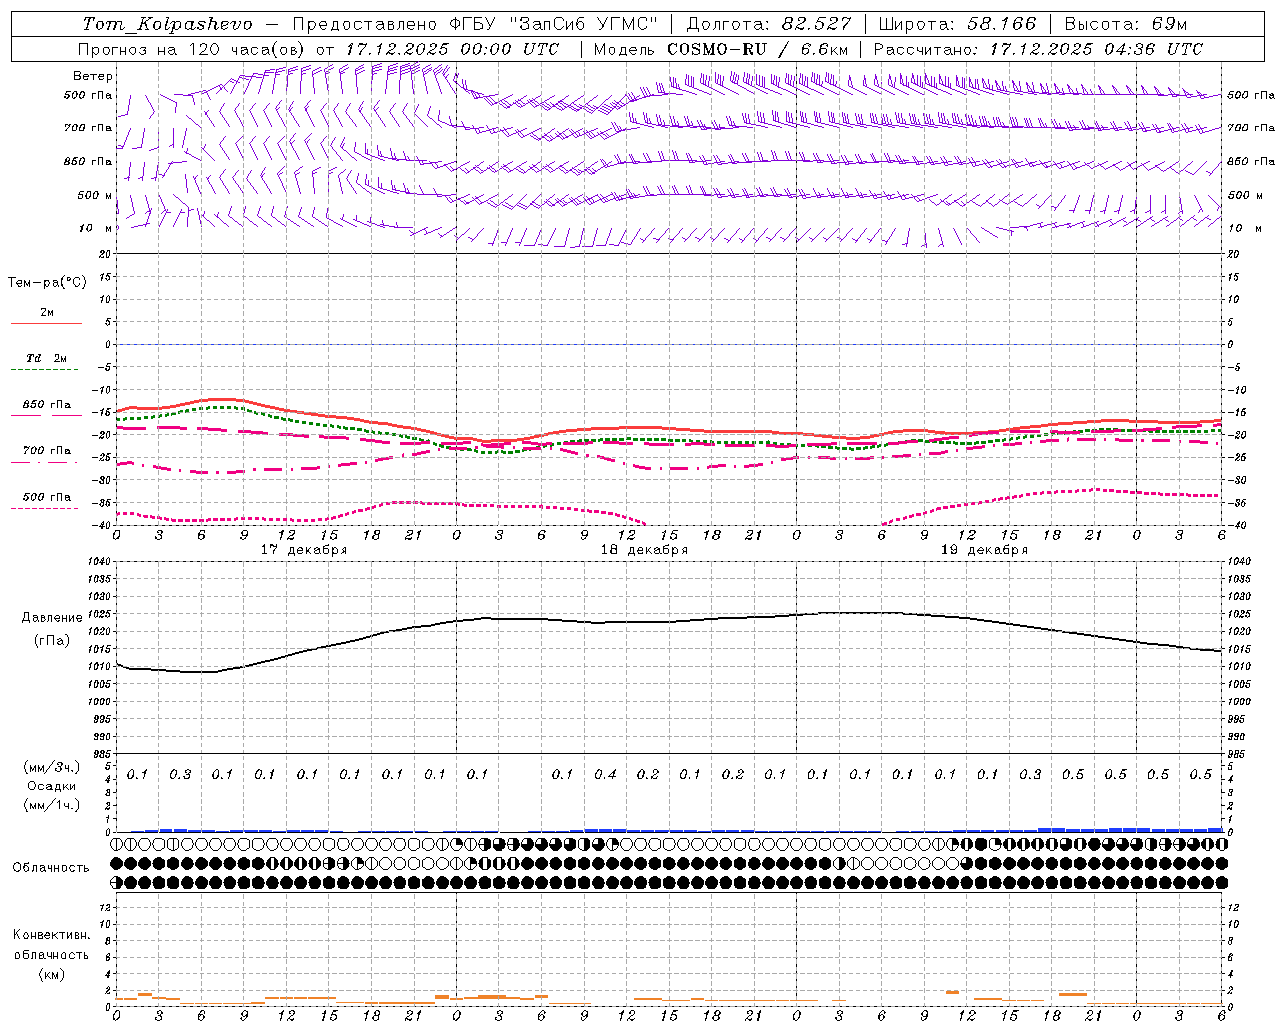
Task: Click the latitude value Широта: 58.166
Action: [958, 24]
